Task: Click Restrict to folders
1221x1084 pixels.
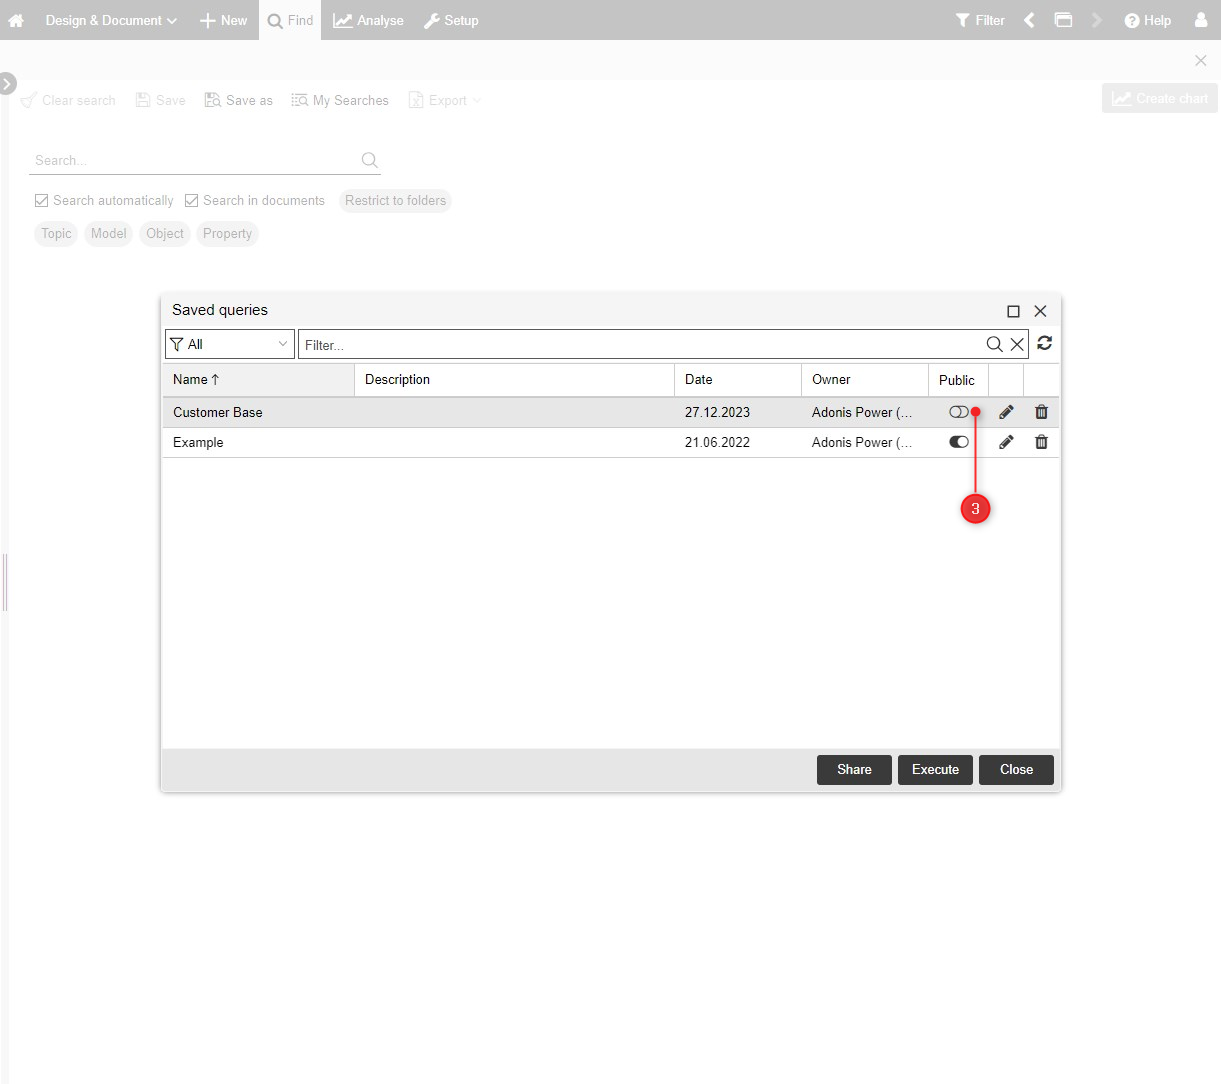Action: coord(395,200)
